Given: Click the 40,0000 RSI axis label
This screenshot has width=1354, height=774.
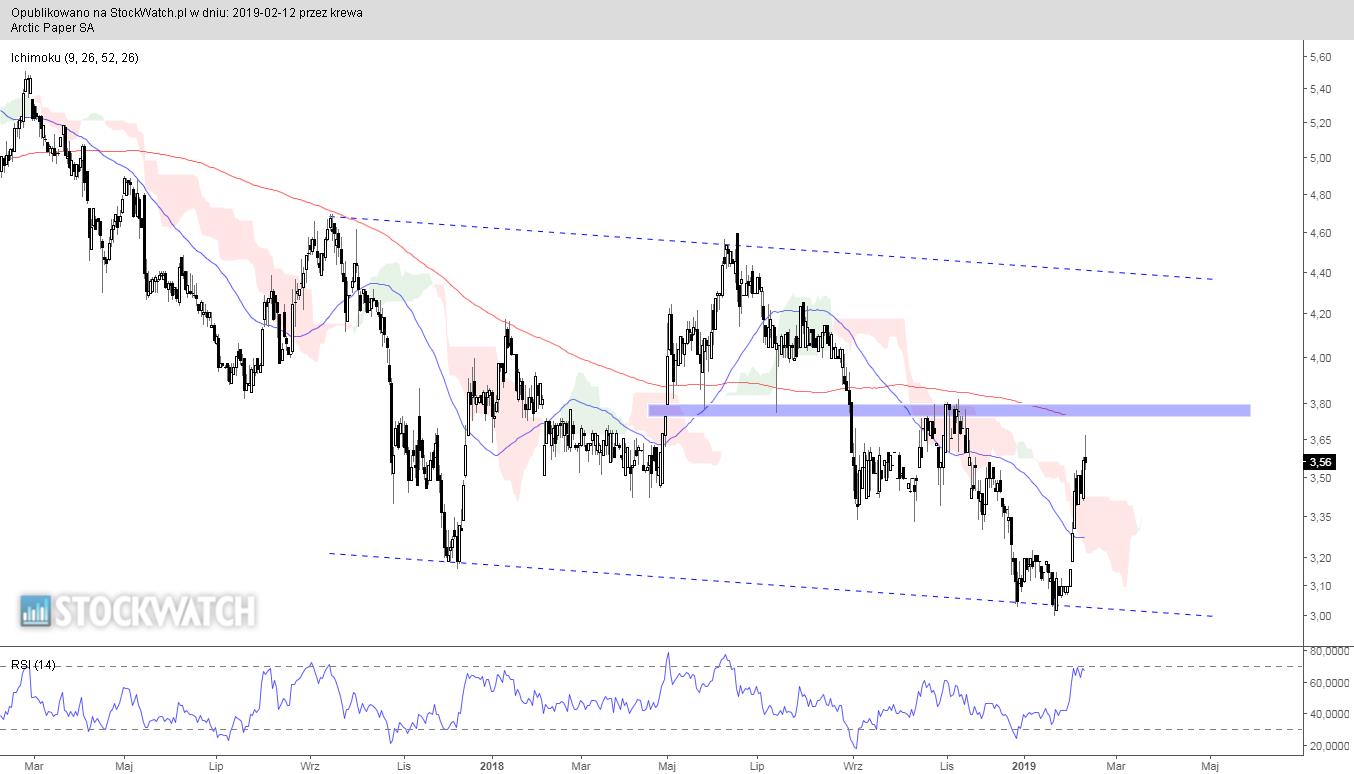Looking at the screenshot, I should tap(1329, 714).
